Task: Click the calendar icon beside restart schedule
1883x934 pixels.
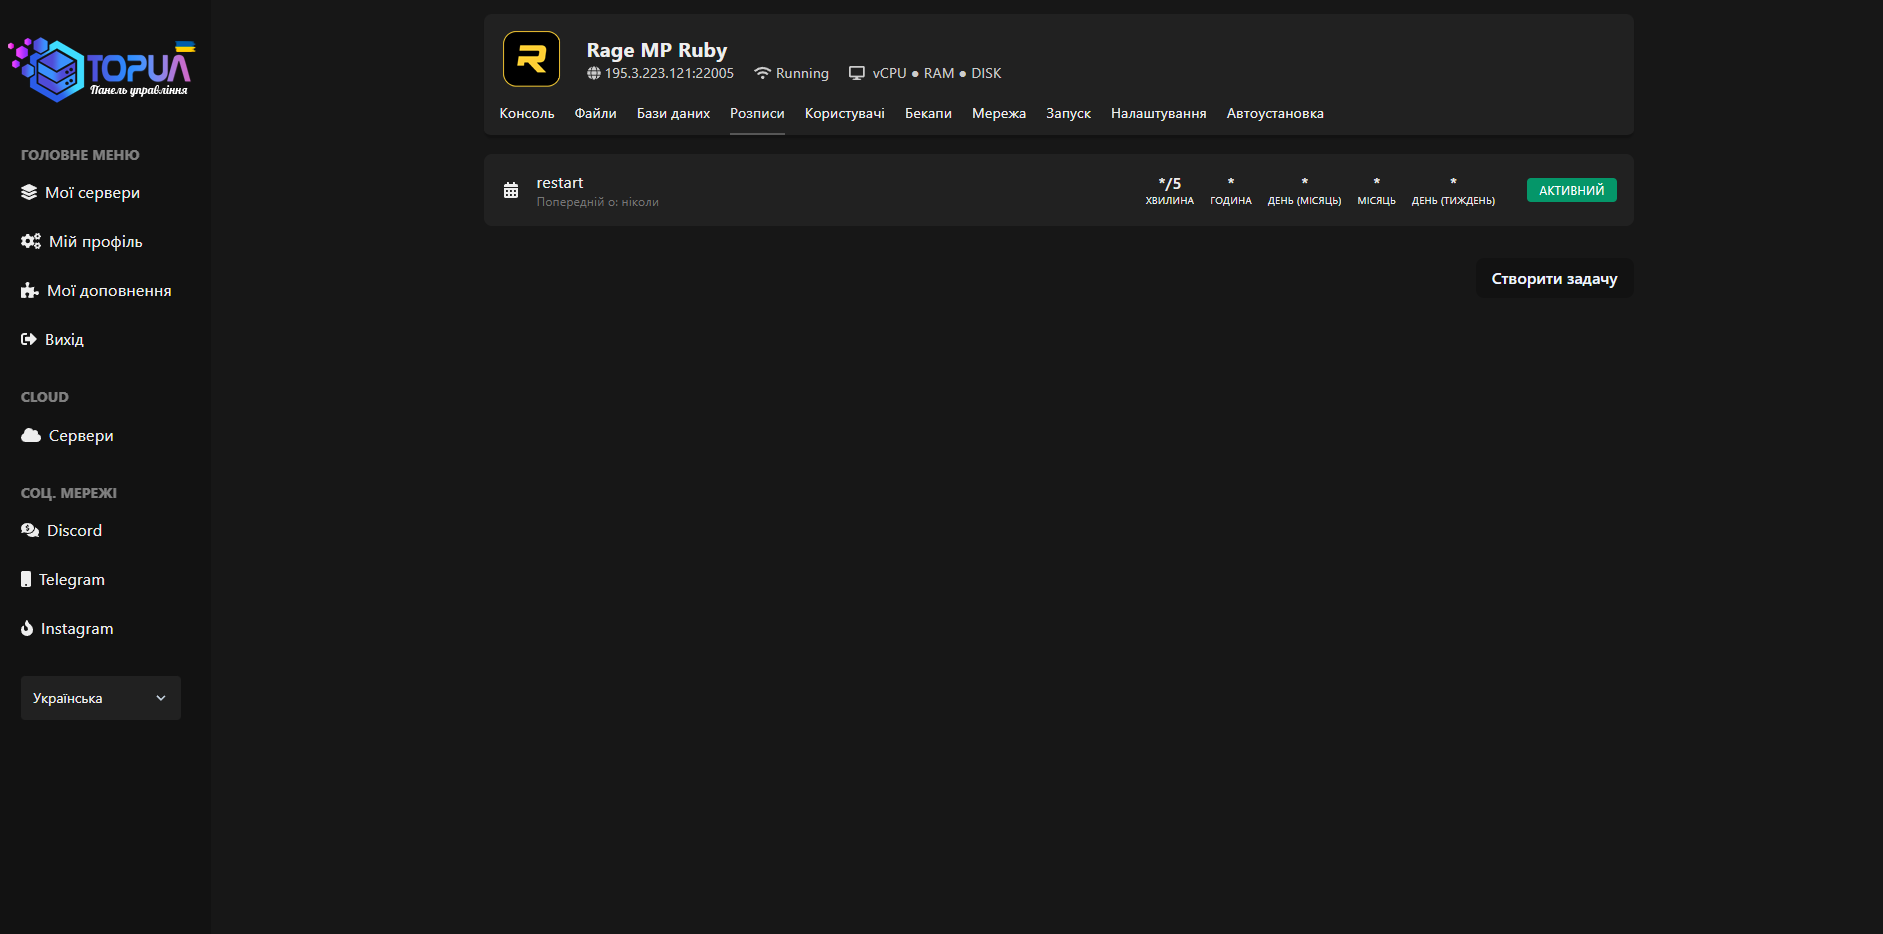Action: 511,191
